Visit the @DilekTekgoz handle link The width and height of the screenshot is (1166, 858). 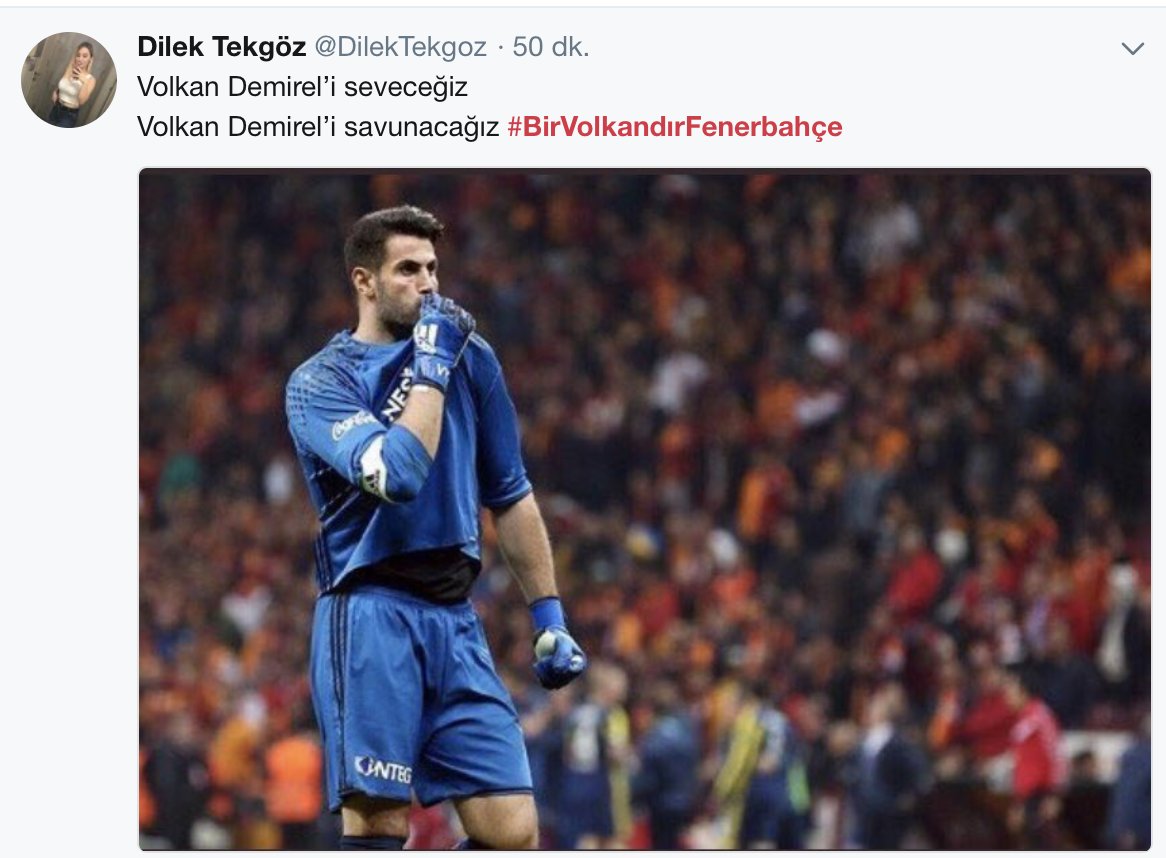click(401, 47)
